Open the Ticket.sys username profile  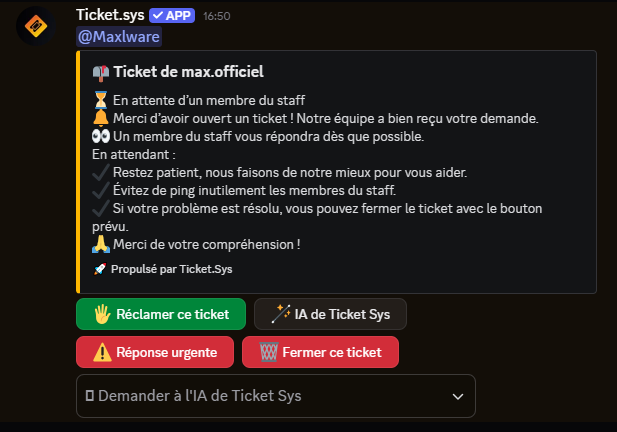pos(110,16)
